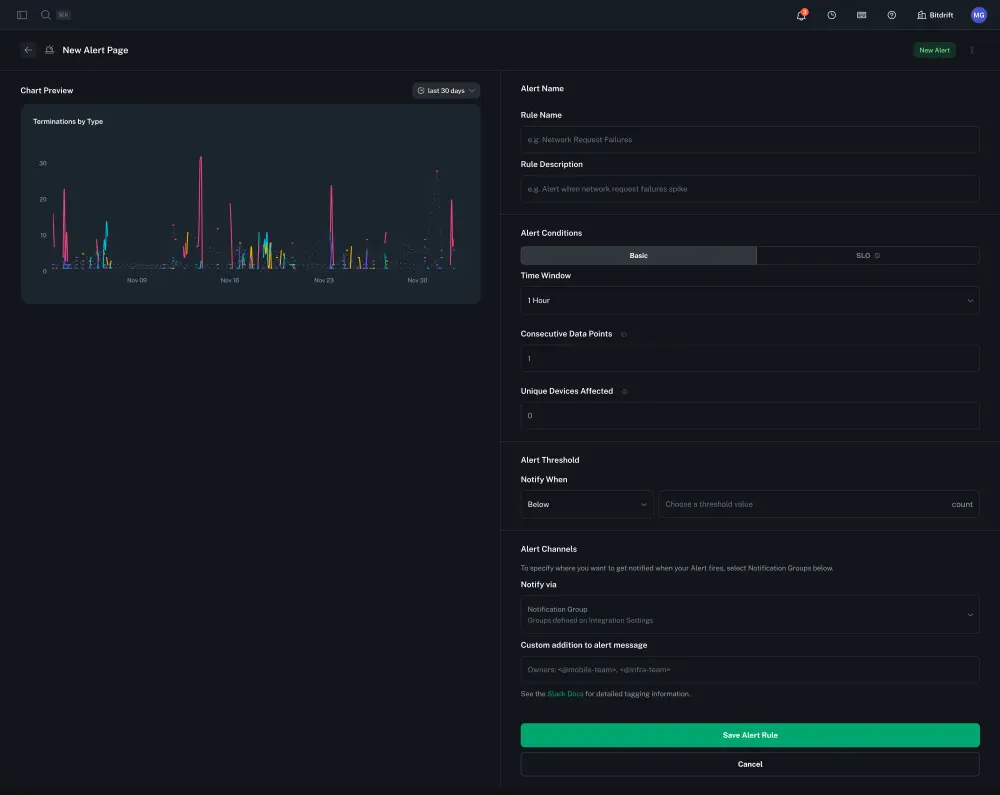Open the Slack Docs link

[x=565, y=693]
